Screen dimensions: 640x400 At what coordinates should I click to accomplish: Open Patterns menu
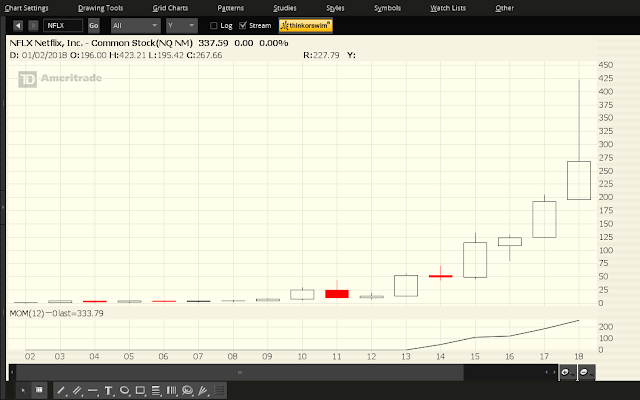click(231, 8)
